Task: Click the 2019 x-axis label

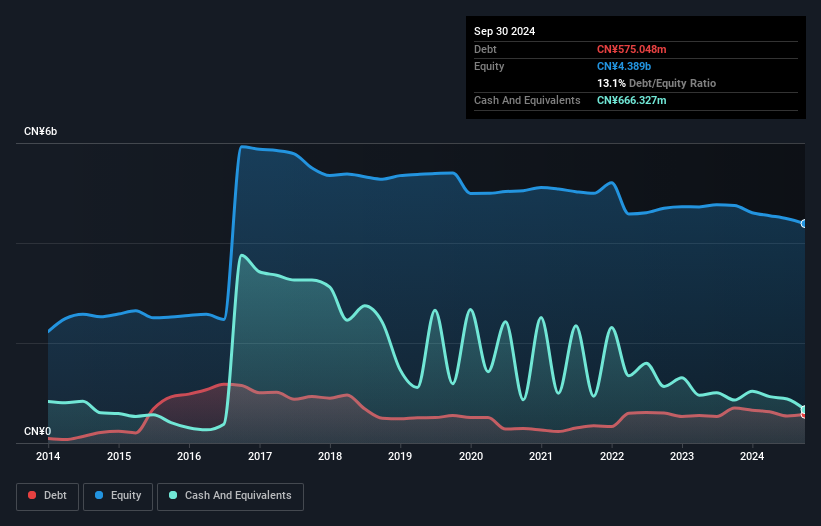Action: click(400, 456)
